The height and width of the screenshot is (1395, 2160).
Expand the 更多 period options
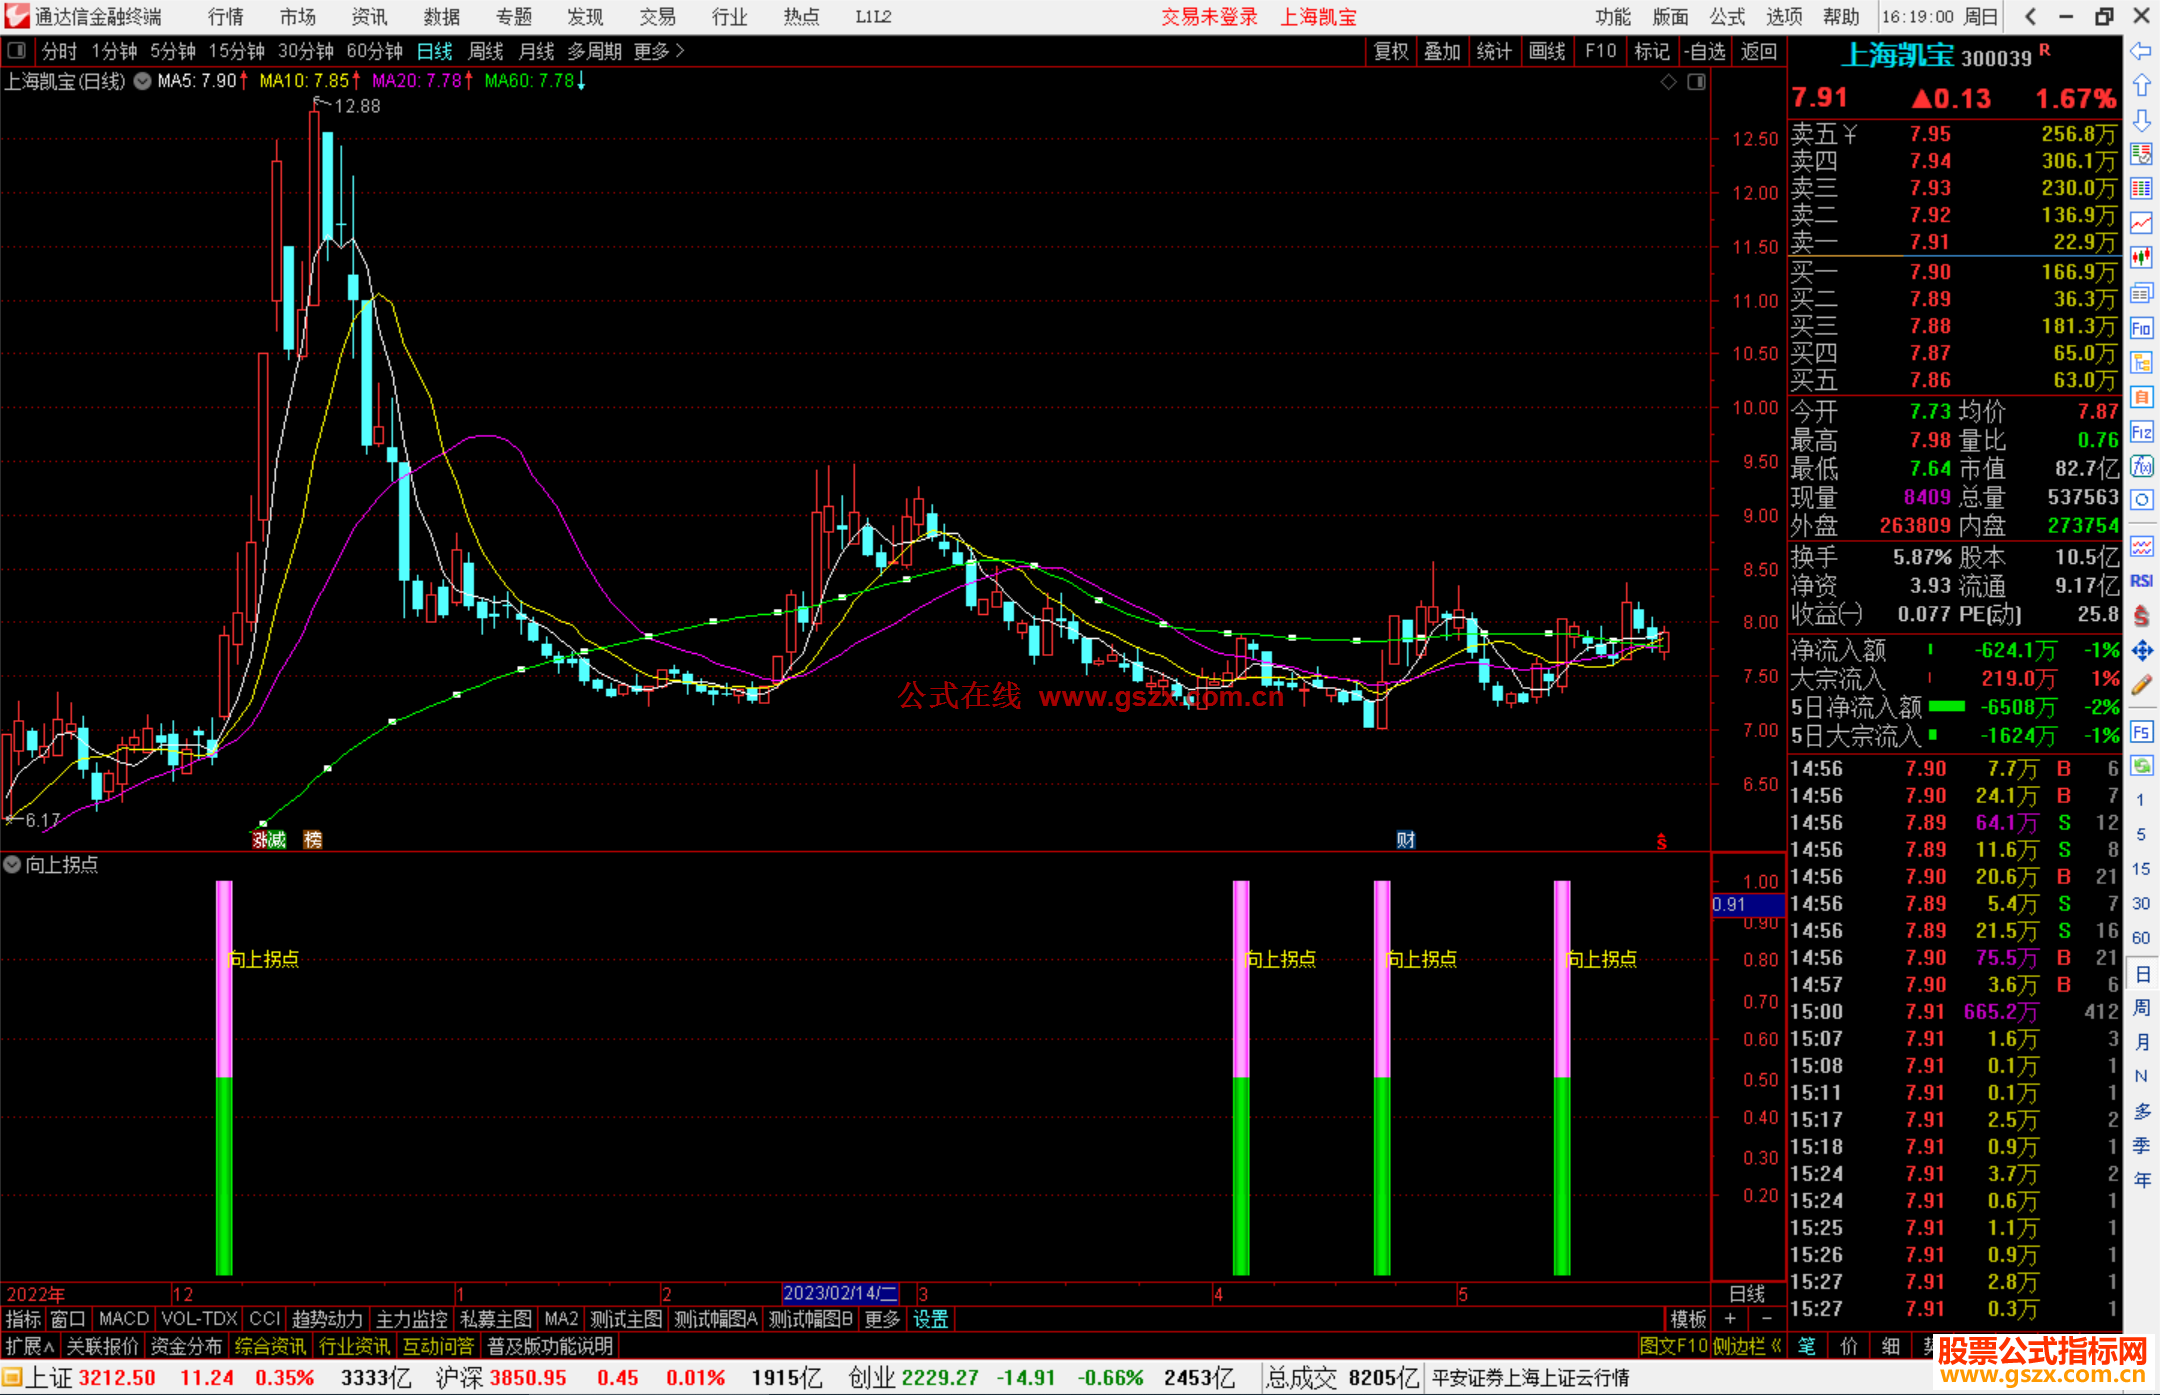click(659, 51)
